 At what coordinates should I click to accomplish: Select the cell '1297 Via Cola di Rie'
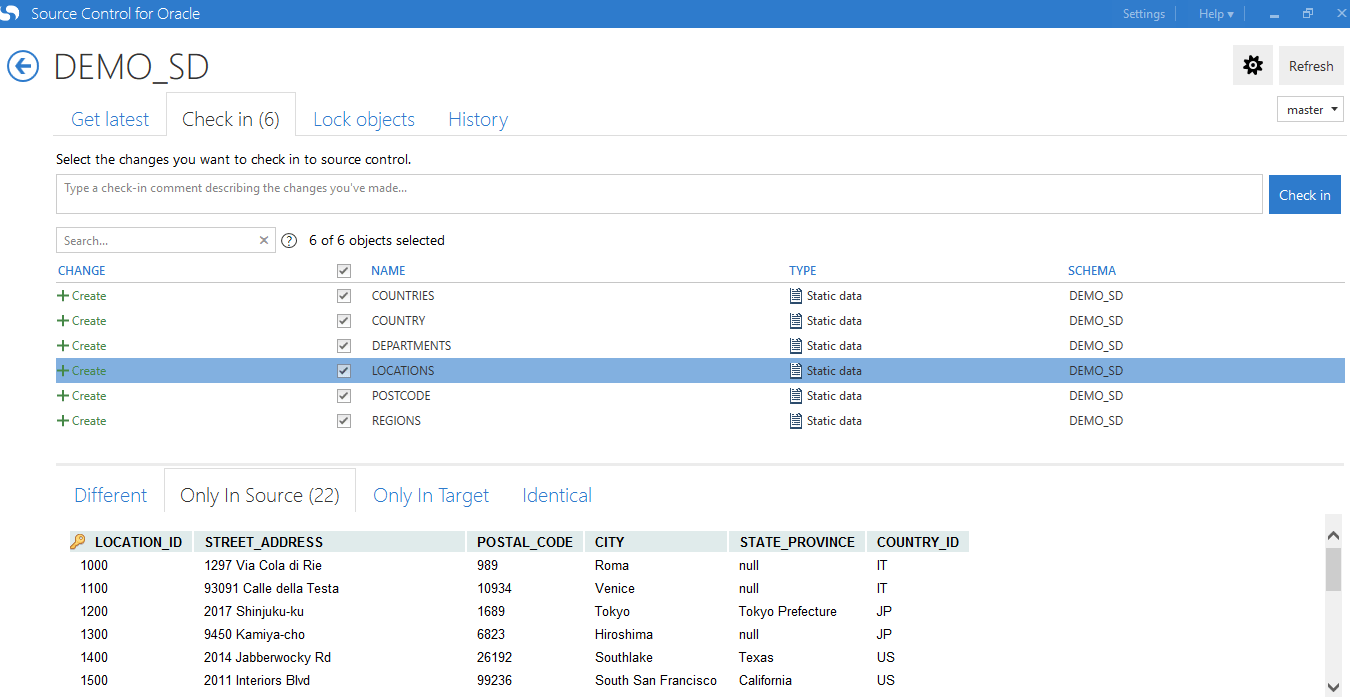point(263,566)
